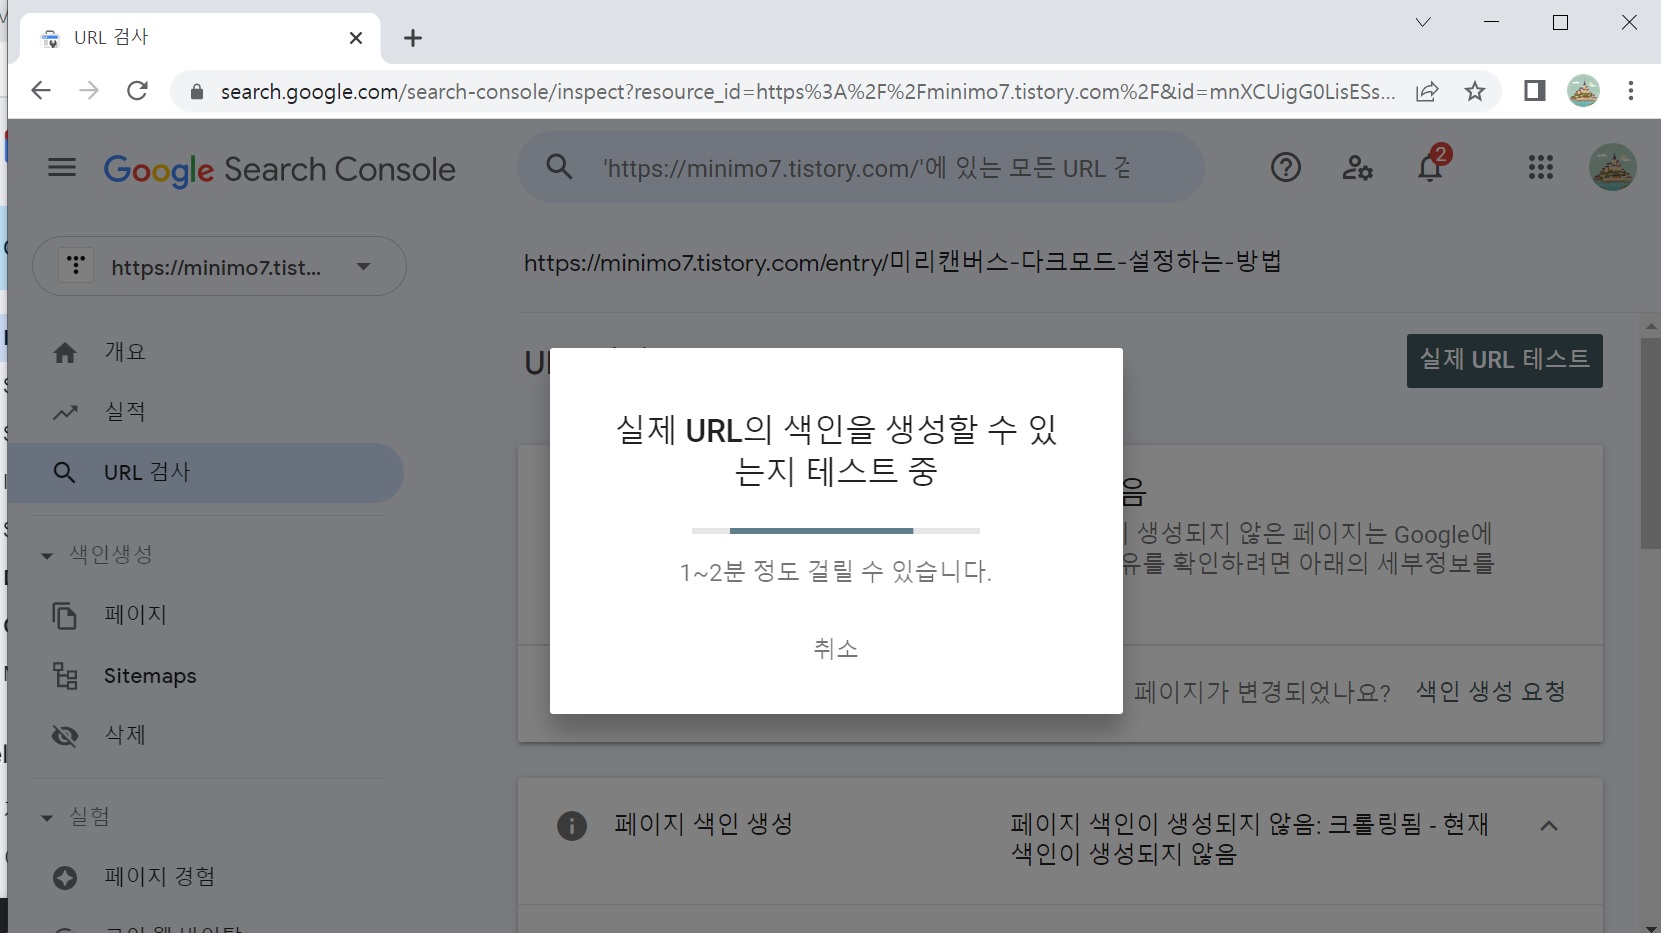Open the Google apps grid
Viewport: 1661px width, 933px height.
[1541, 167]
